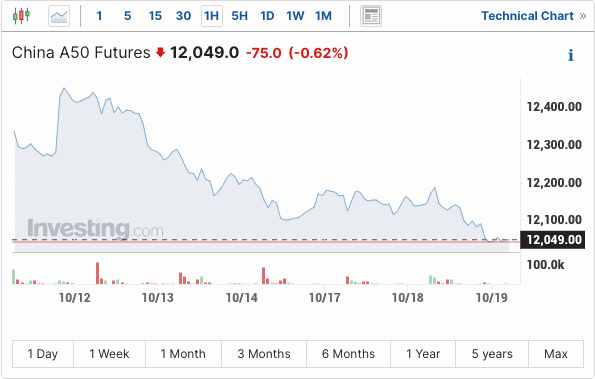
Task: Show the 1 Year range
Action: [423, 354]
